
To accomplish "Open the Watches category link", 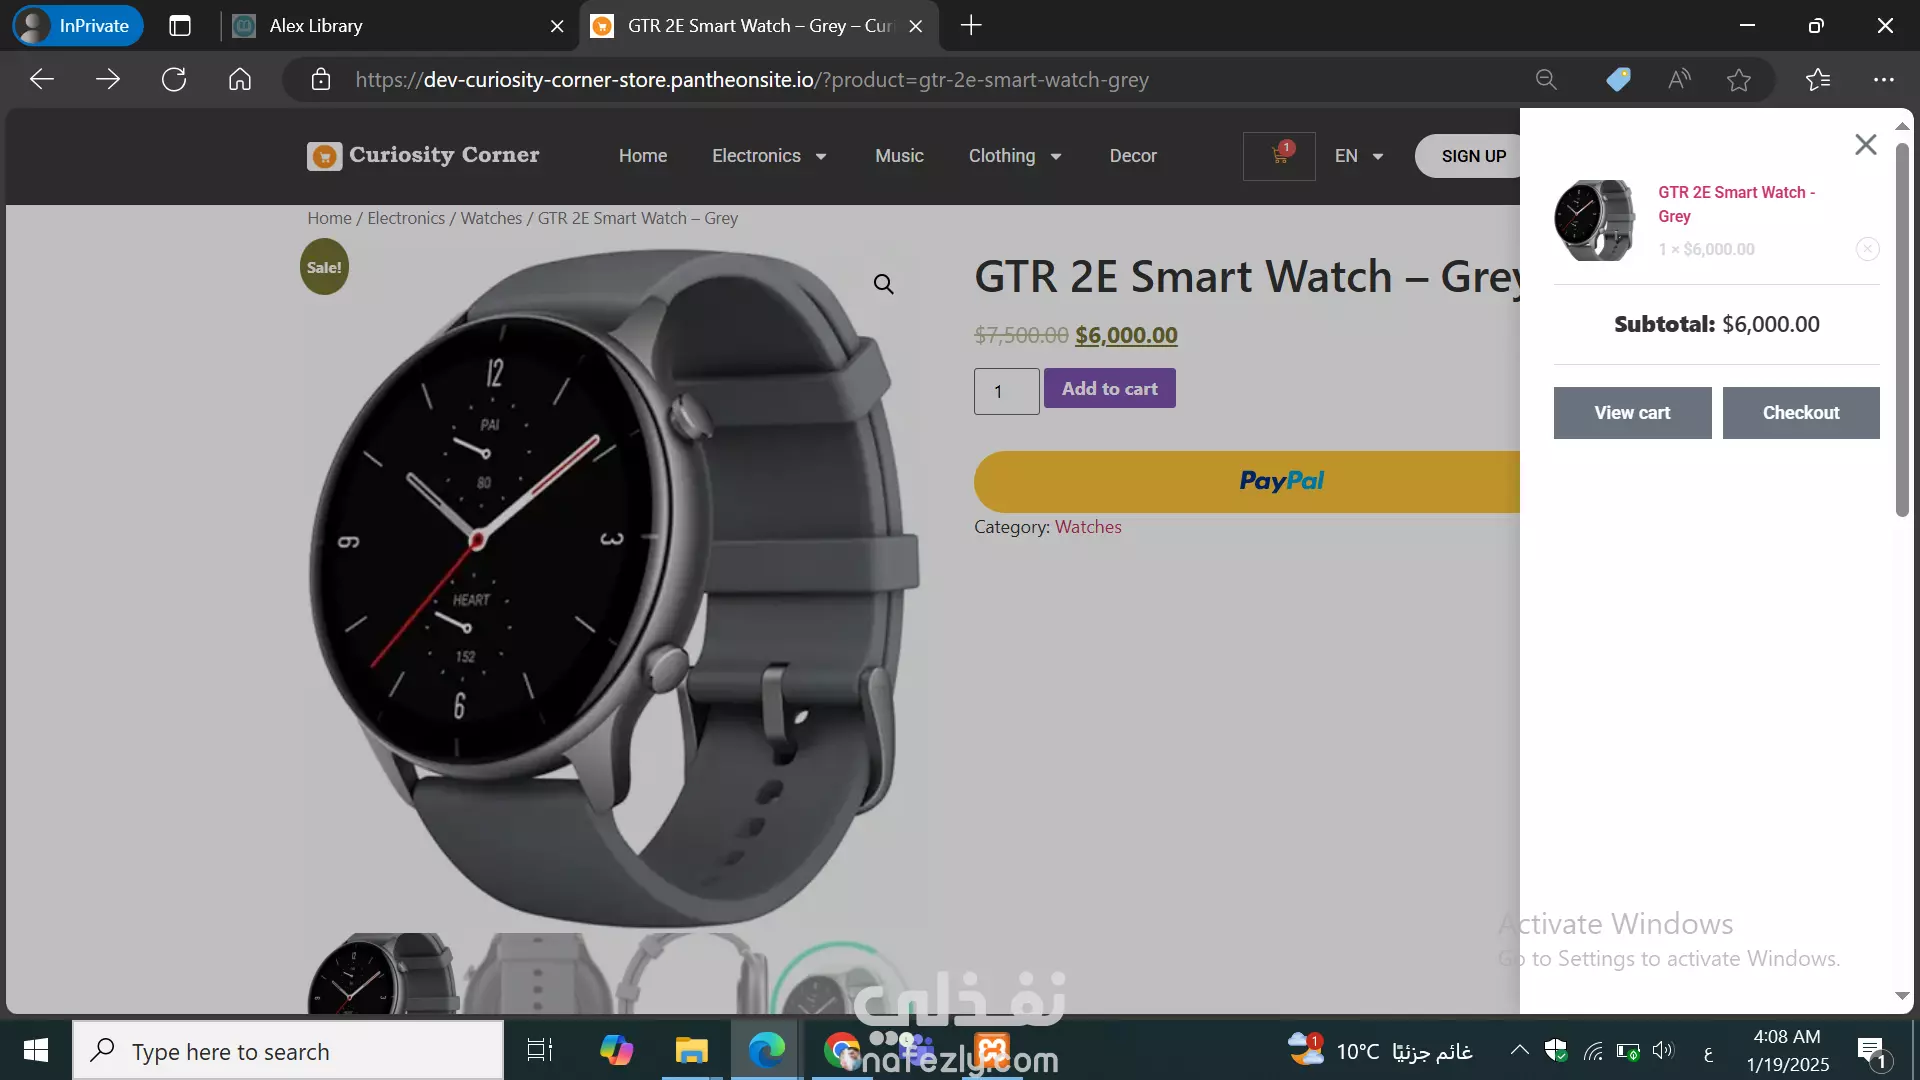I will 1088,527.
